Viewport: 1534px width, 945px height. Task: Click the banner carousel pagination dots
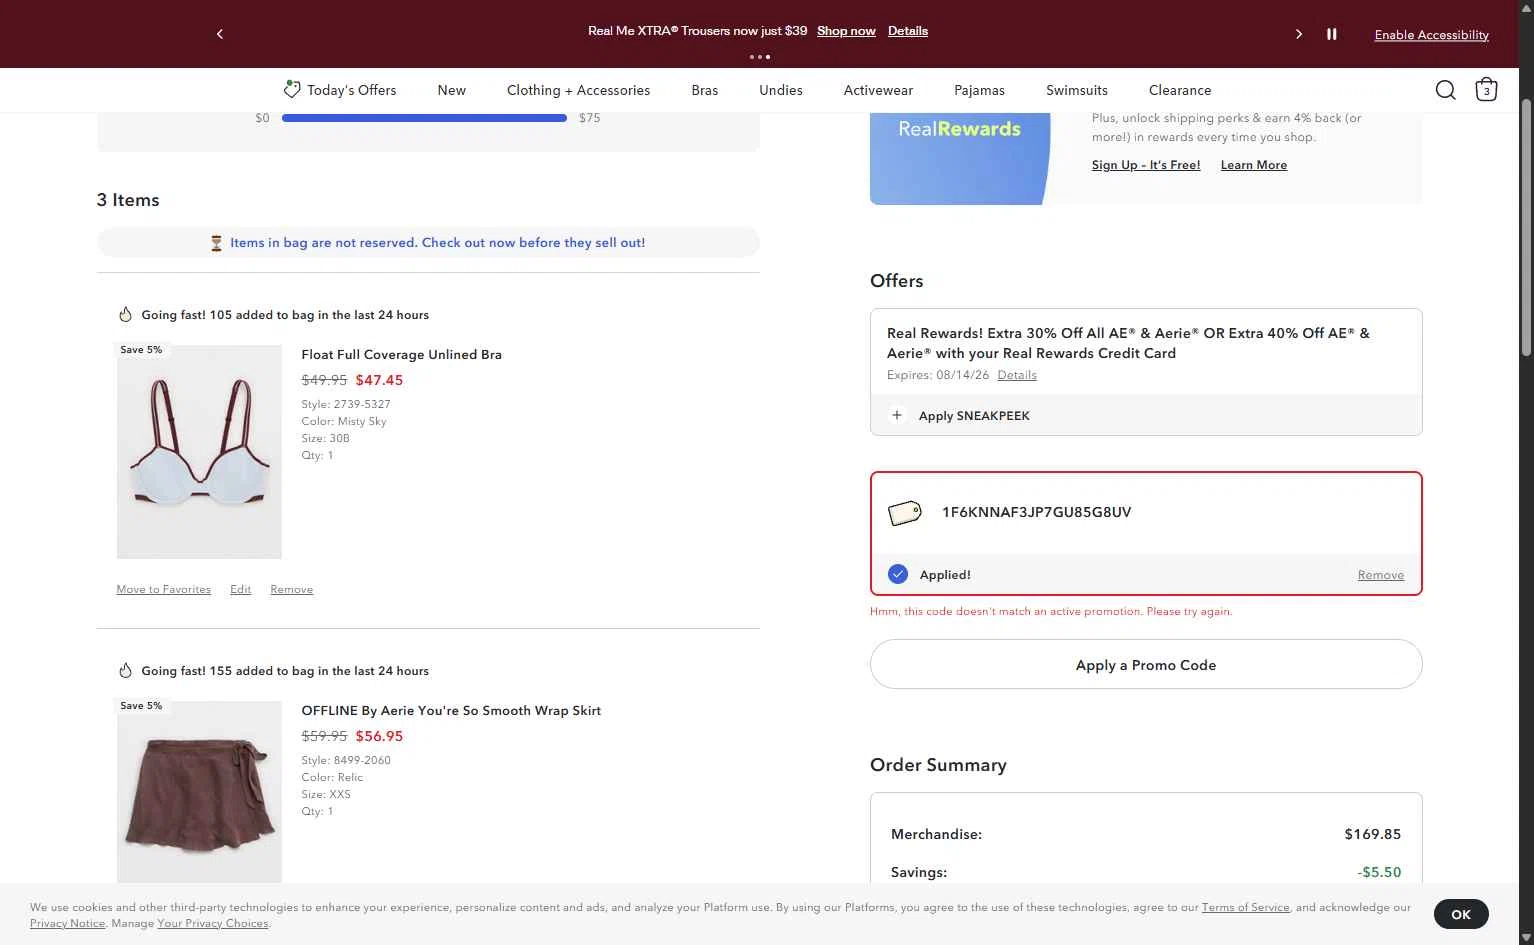tap(760, 57)
